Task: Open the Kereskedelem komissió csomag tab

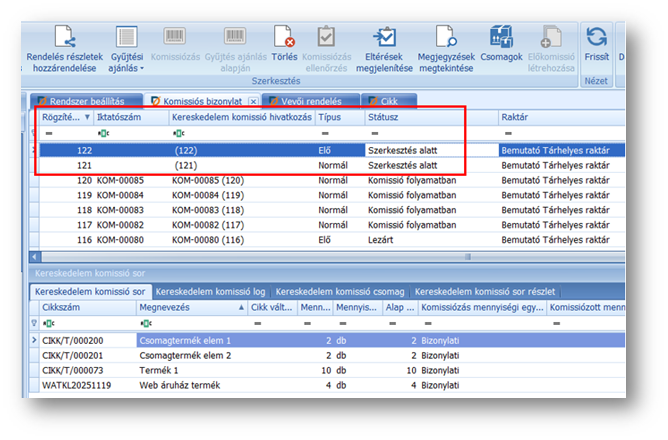Action: click(340, 291)
